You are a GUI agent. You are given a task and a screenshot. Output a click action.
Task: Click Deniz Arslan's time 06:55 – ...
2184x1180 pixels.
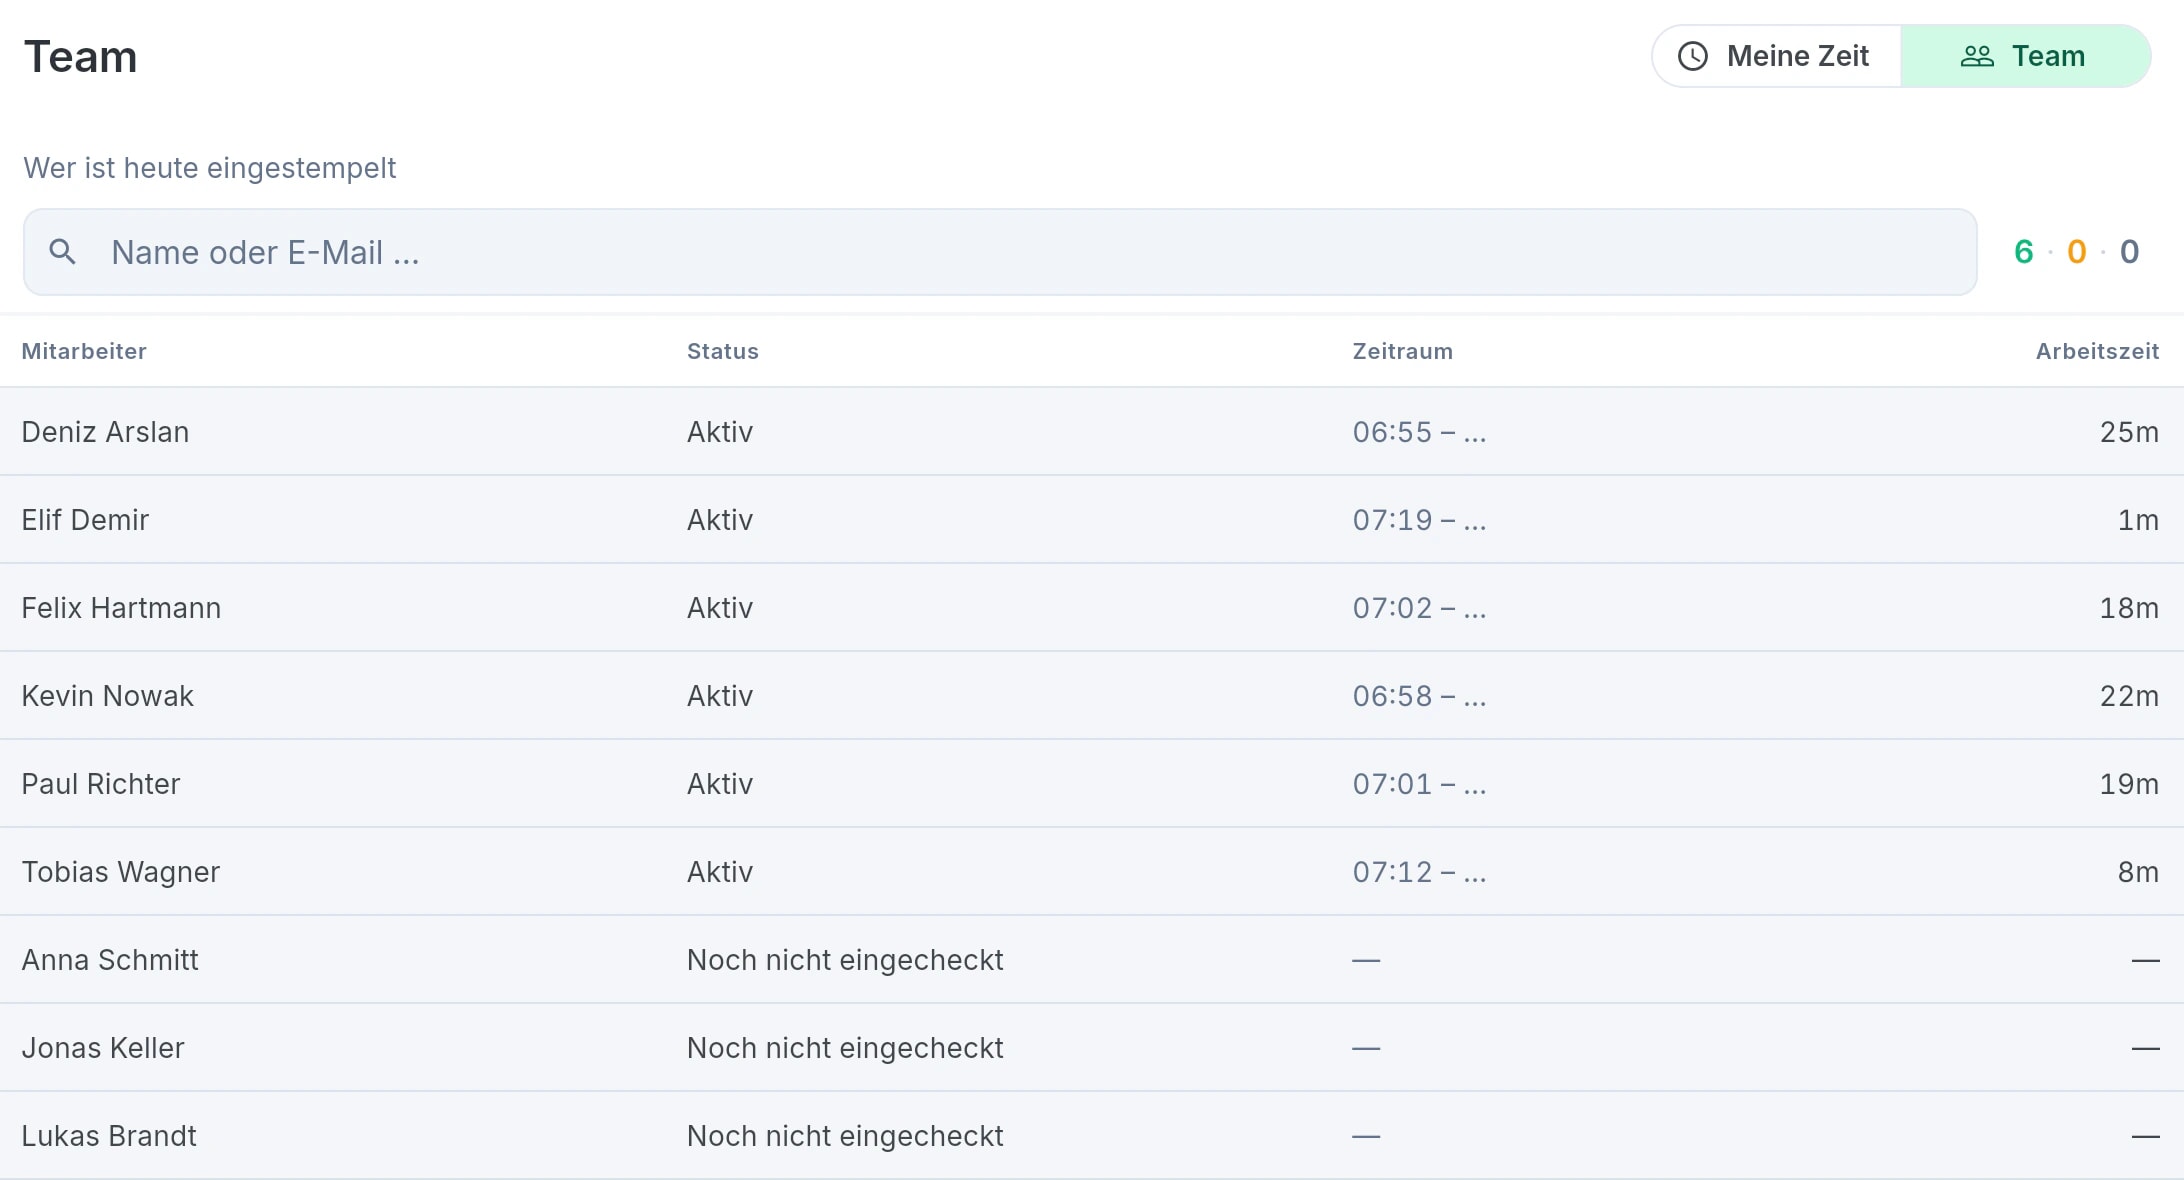[1419, 432]
